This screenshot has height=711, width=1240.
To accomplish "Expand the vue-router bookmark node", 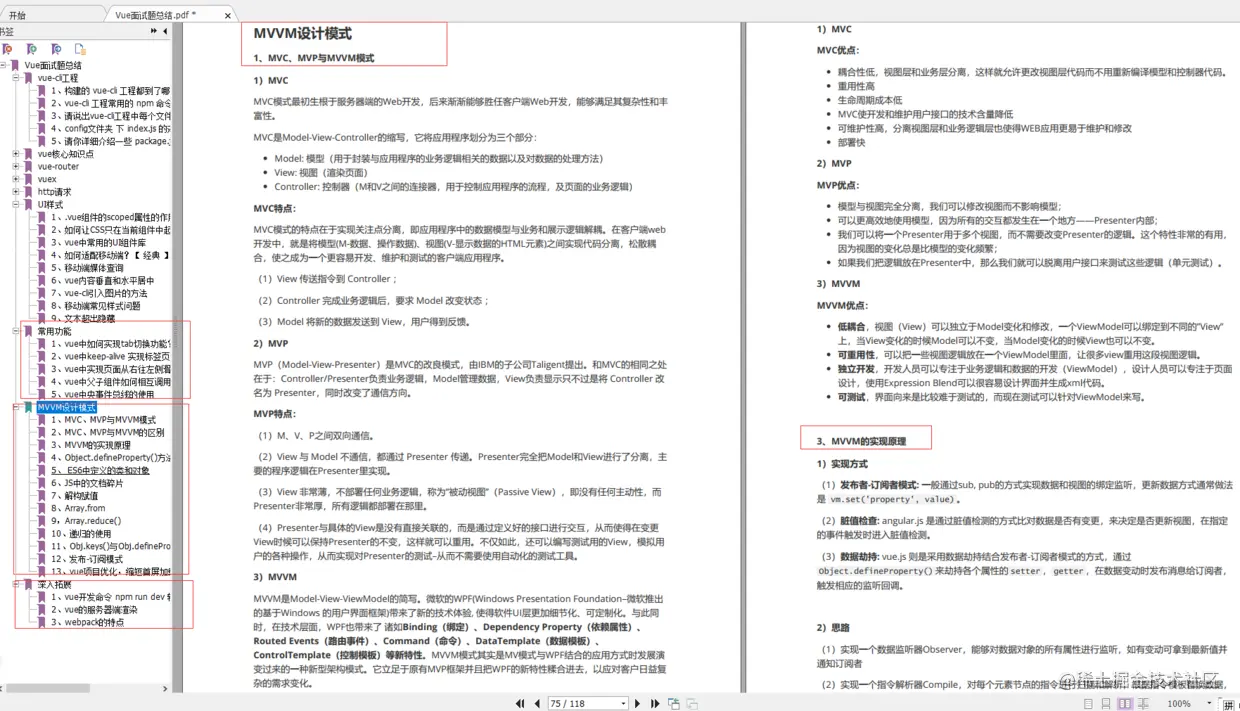I will click(16, 167).
